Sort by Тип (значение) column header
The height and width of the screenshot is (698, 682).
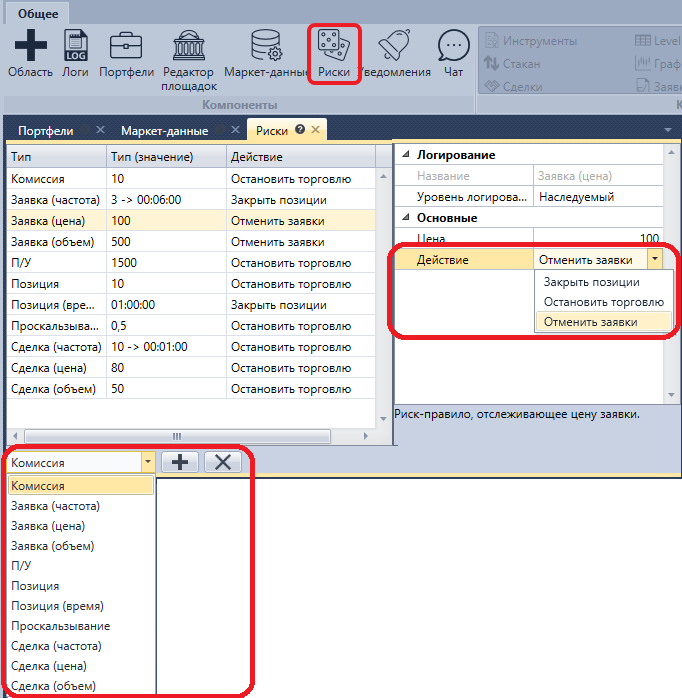point(166,157)
